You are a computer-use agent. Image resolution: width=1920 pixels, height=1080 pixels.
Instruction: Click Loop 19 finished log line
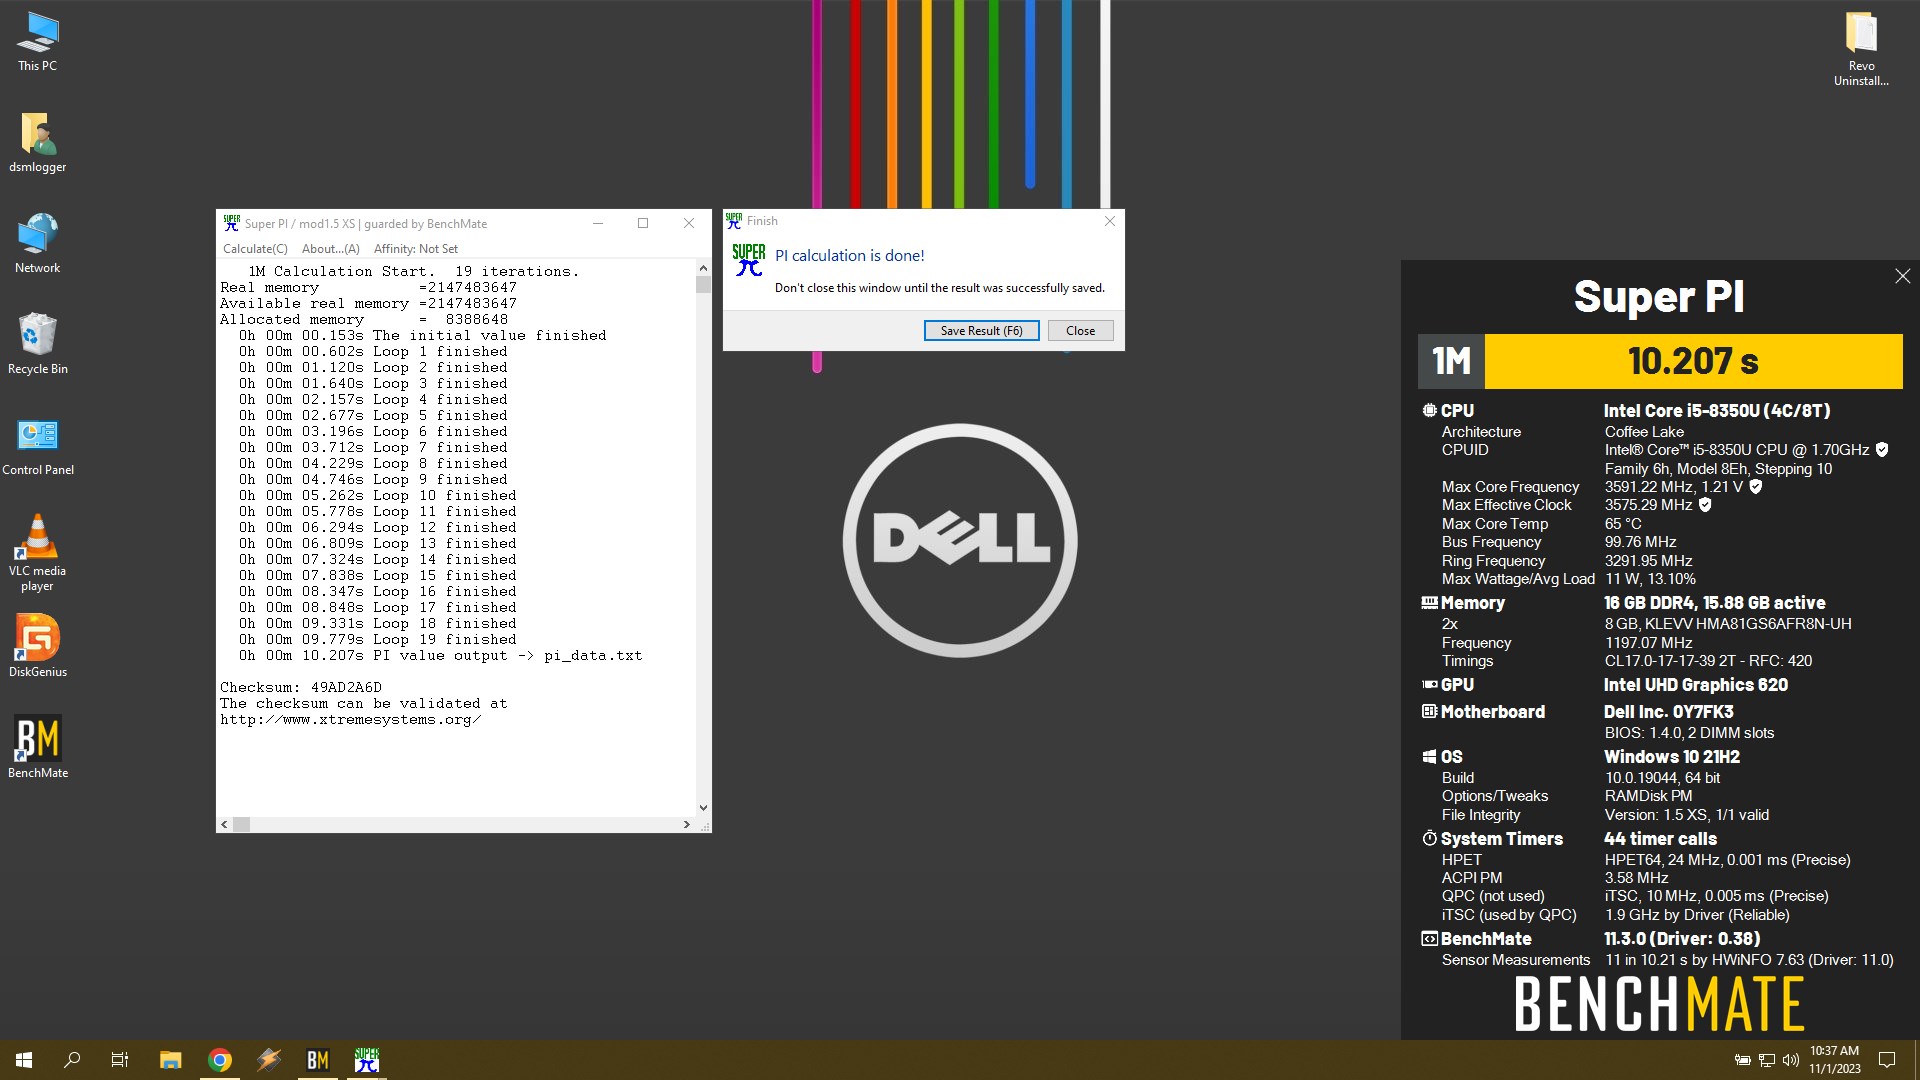tap(378, 640)
